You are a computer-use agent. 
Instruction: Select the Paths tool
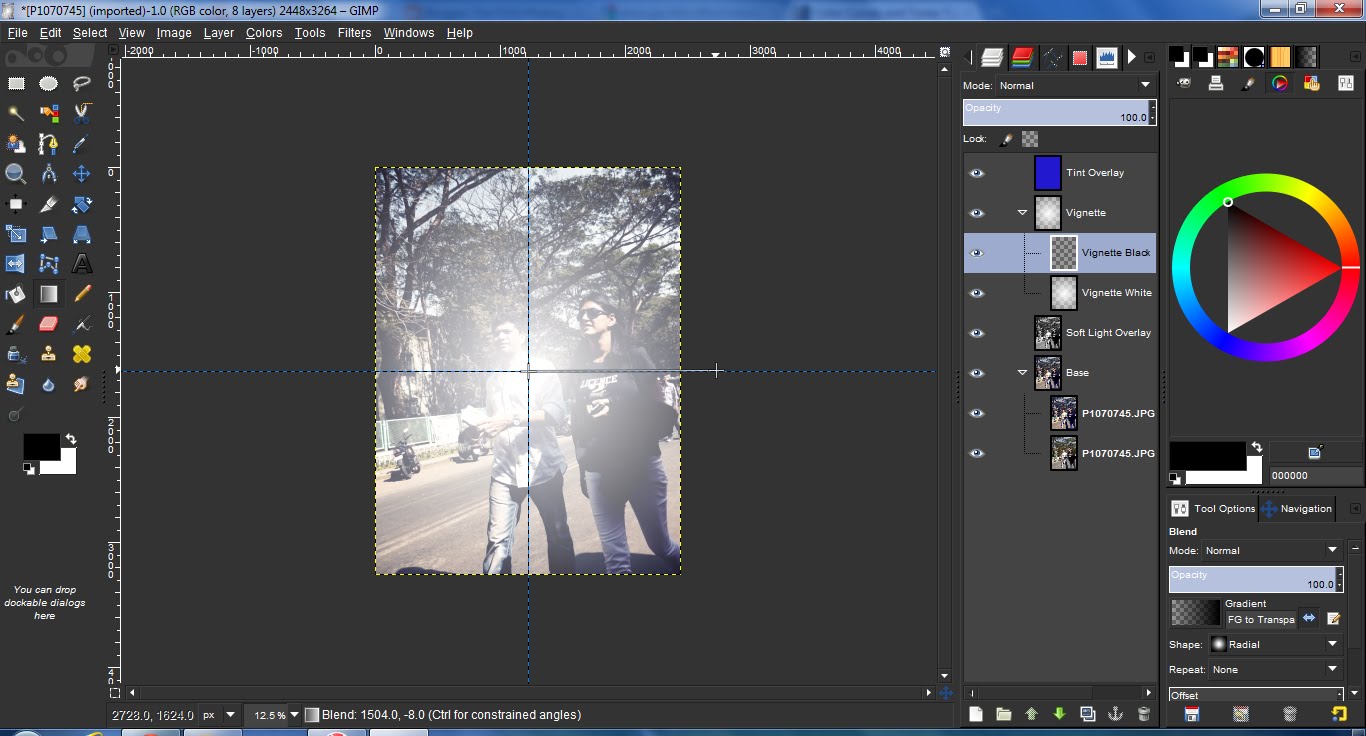click(x=49, y=143)
